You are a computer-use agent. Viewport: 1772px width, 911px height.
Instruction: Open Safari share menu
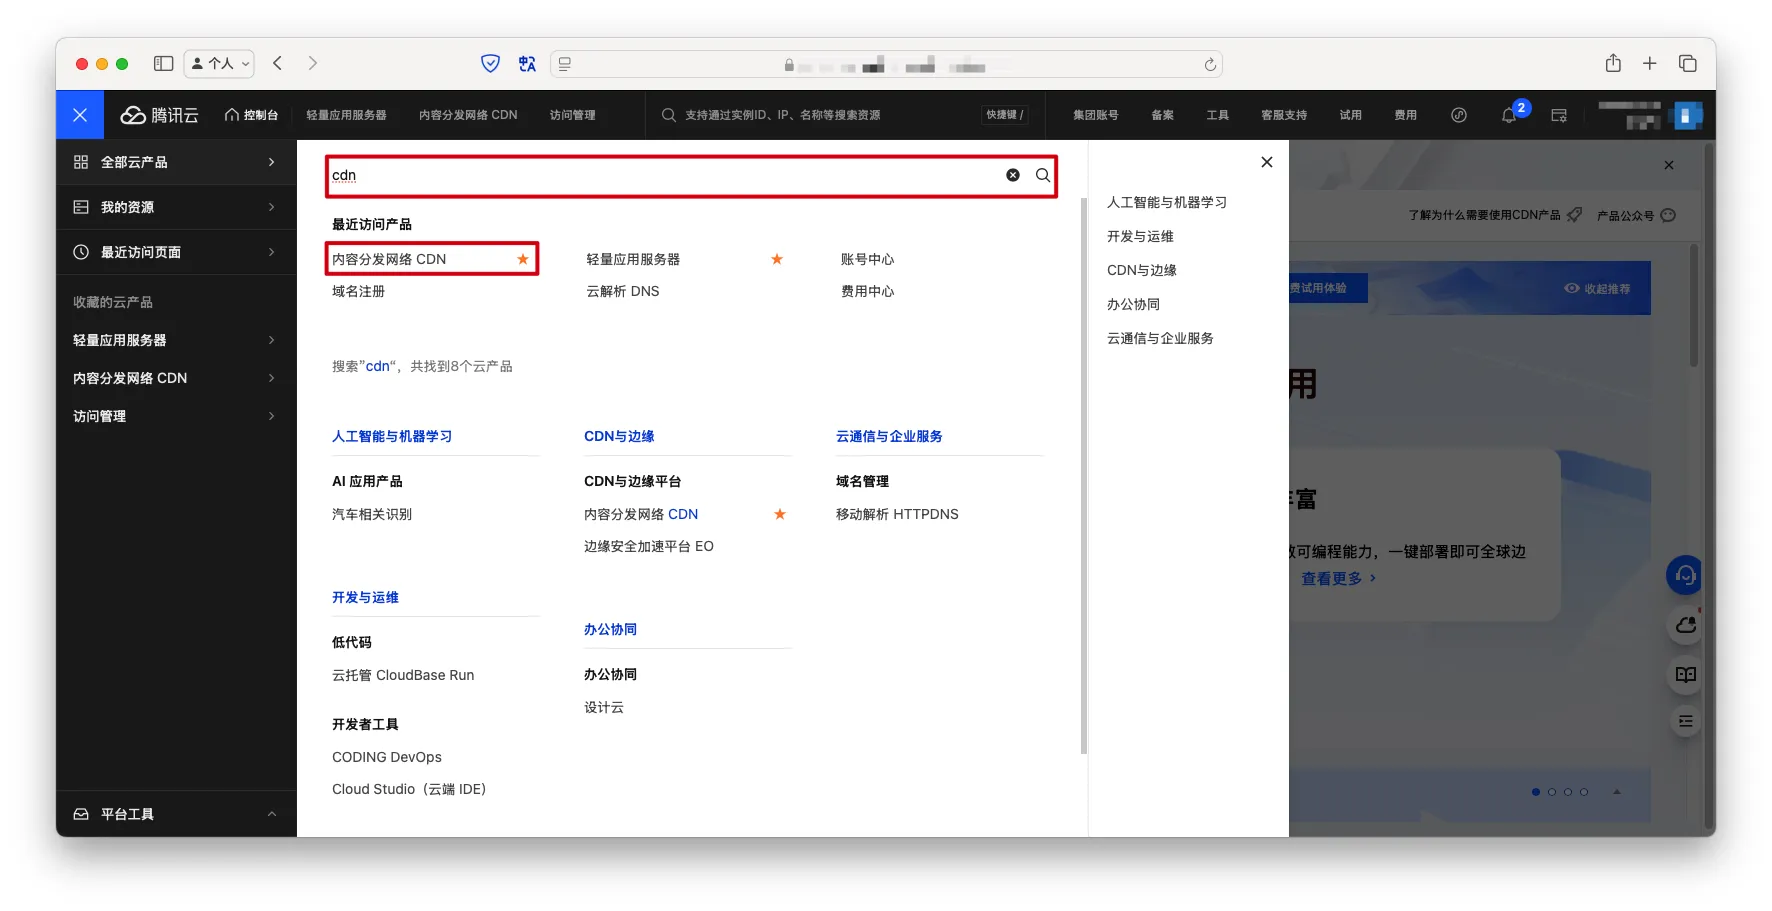(1613, 64)
